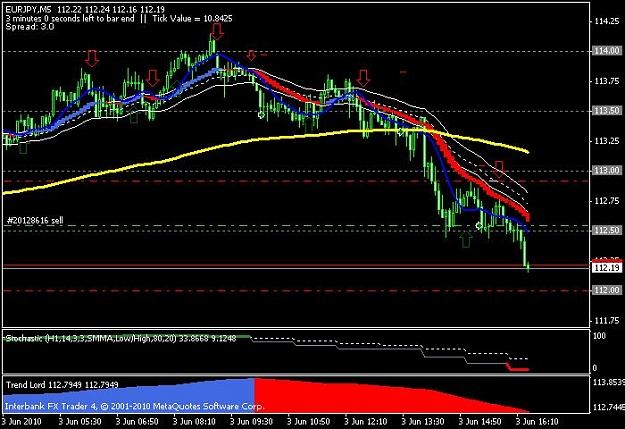The width and height of the screenshot is (625, 429).
Task: Click the 'Trend Lord 112.7949' indicator label
Action: [62, 385]
